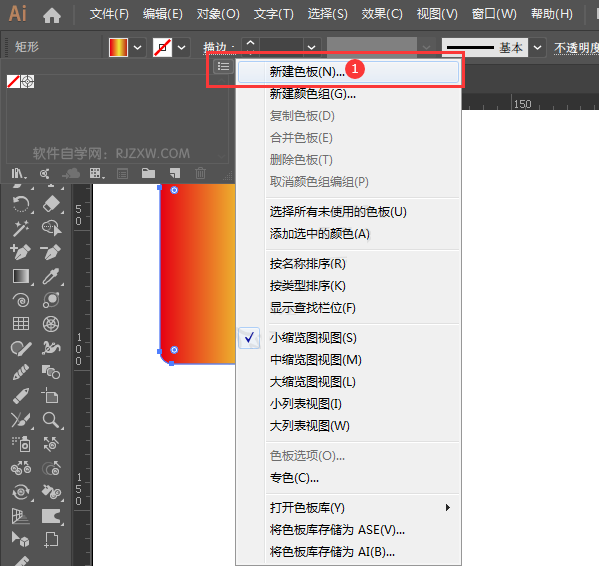The width and height of the screenshot is (599, 566).
Task: Choose 按类型排序(K)
Action: click(x=348, y=286)
